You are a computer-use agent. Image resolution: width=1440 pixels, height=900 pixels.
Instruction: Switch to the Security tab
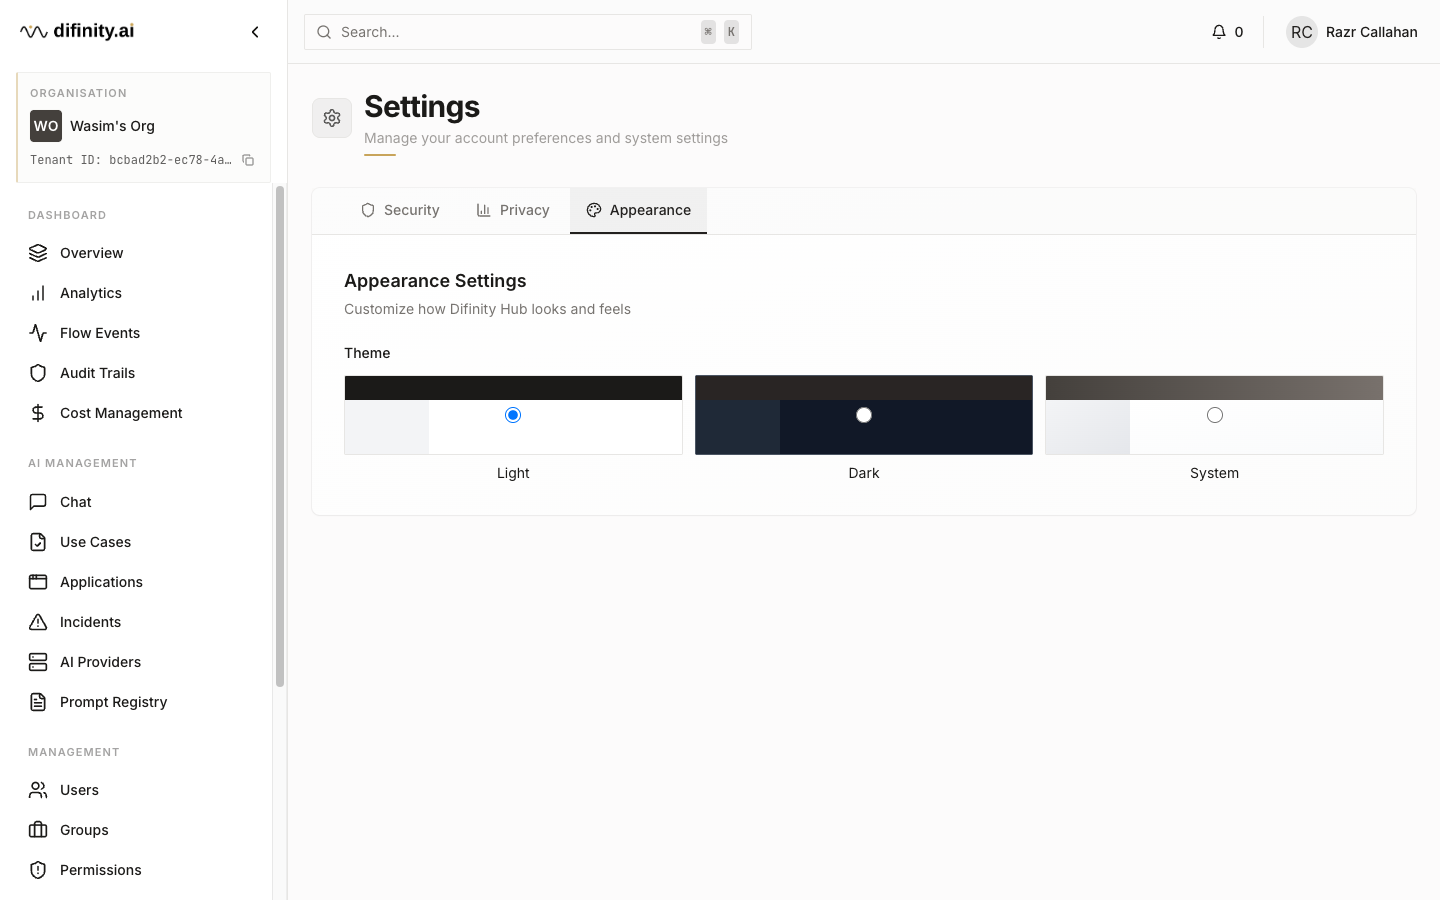400,210
